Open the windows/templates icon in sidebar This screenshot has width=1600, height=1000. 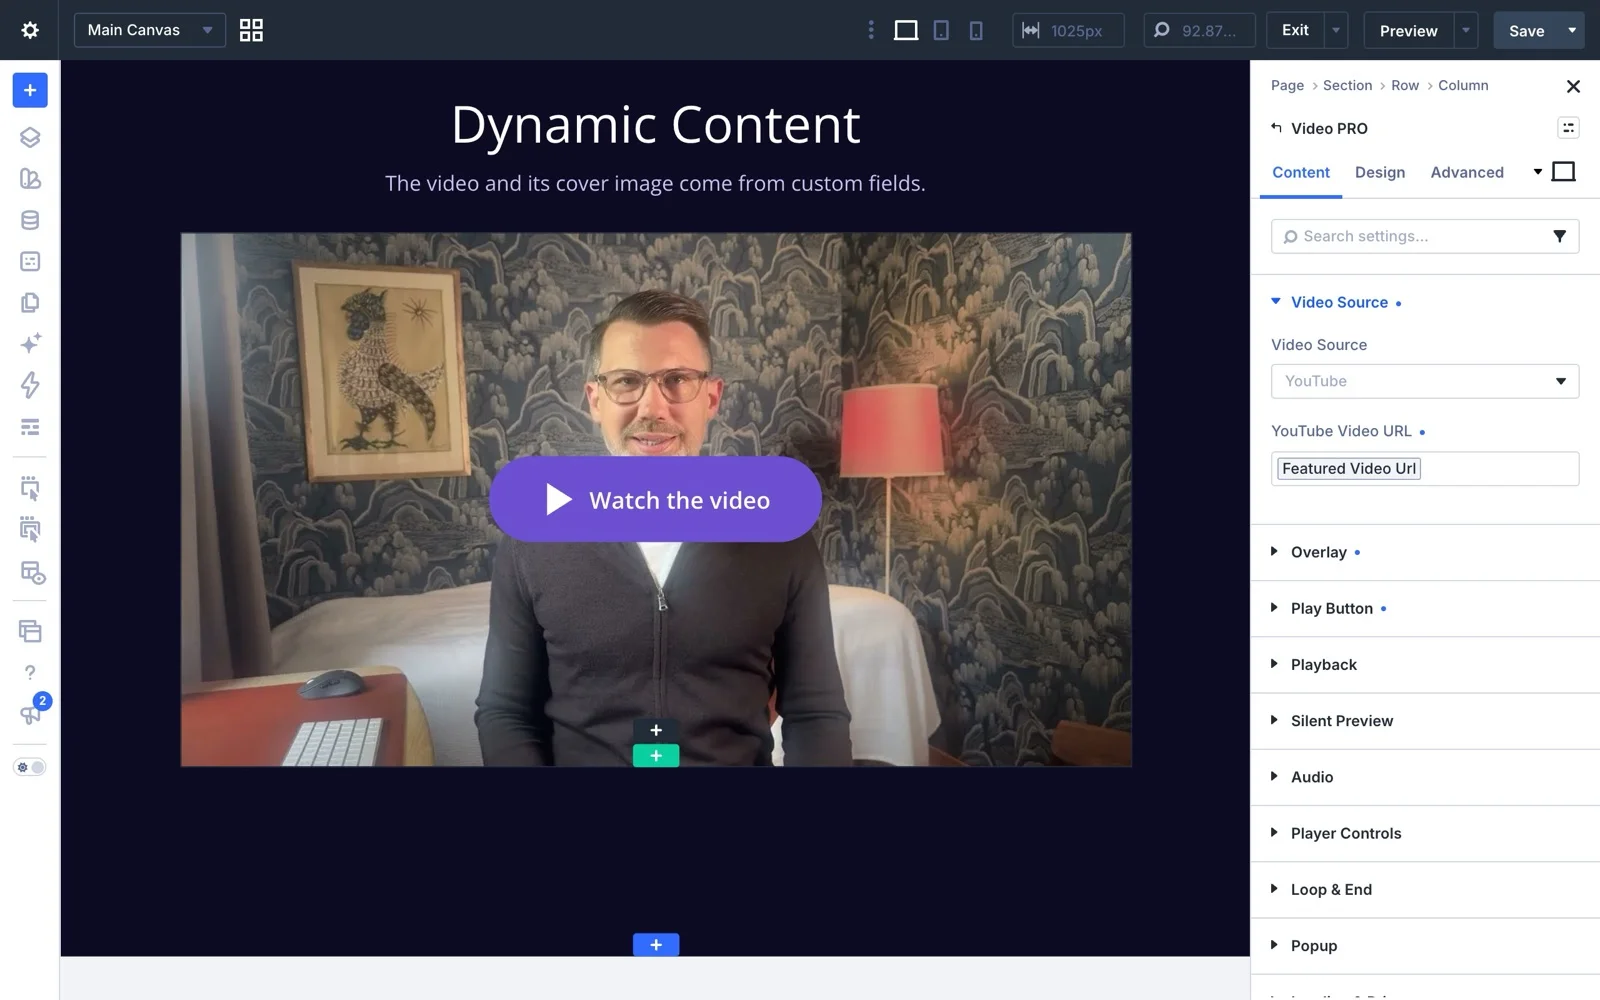point(30,631)
